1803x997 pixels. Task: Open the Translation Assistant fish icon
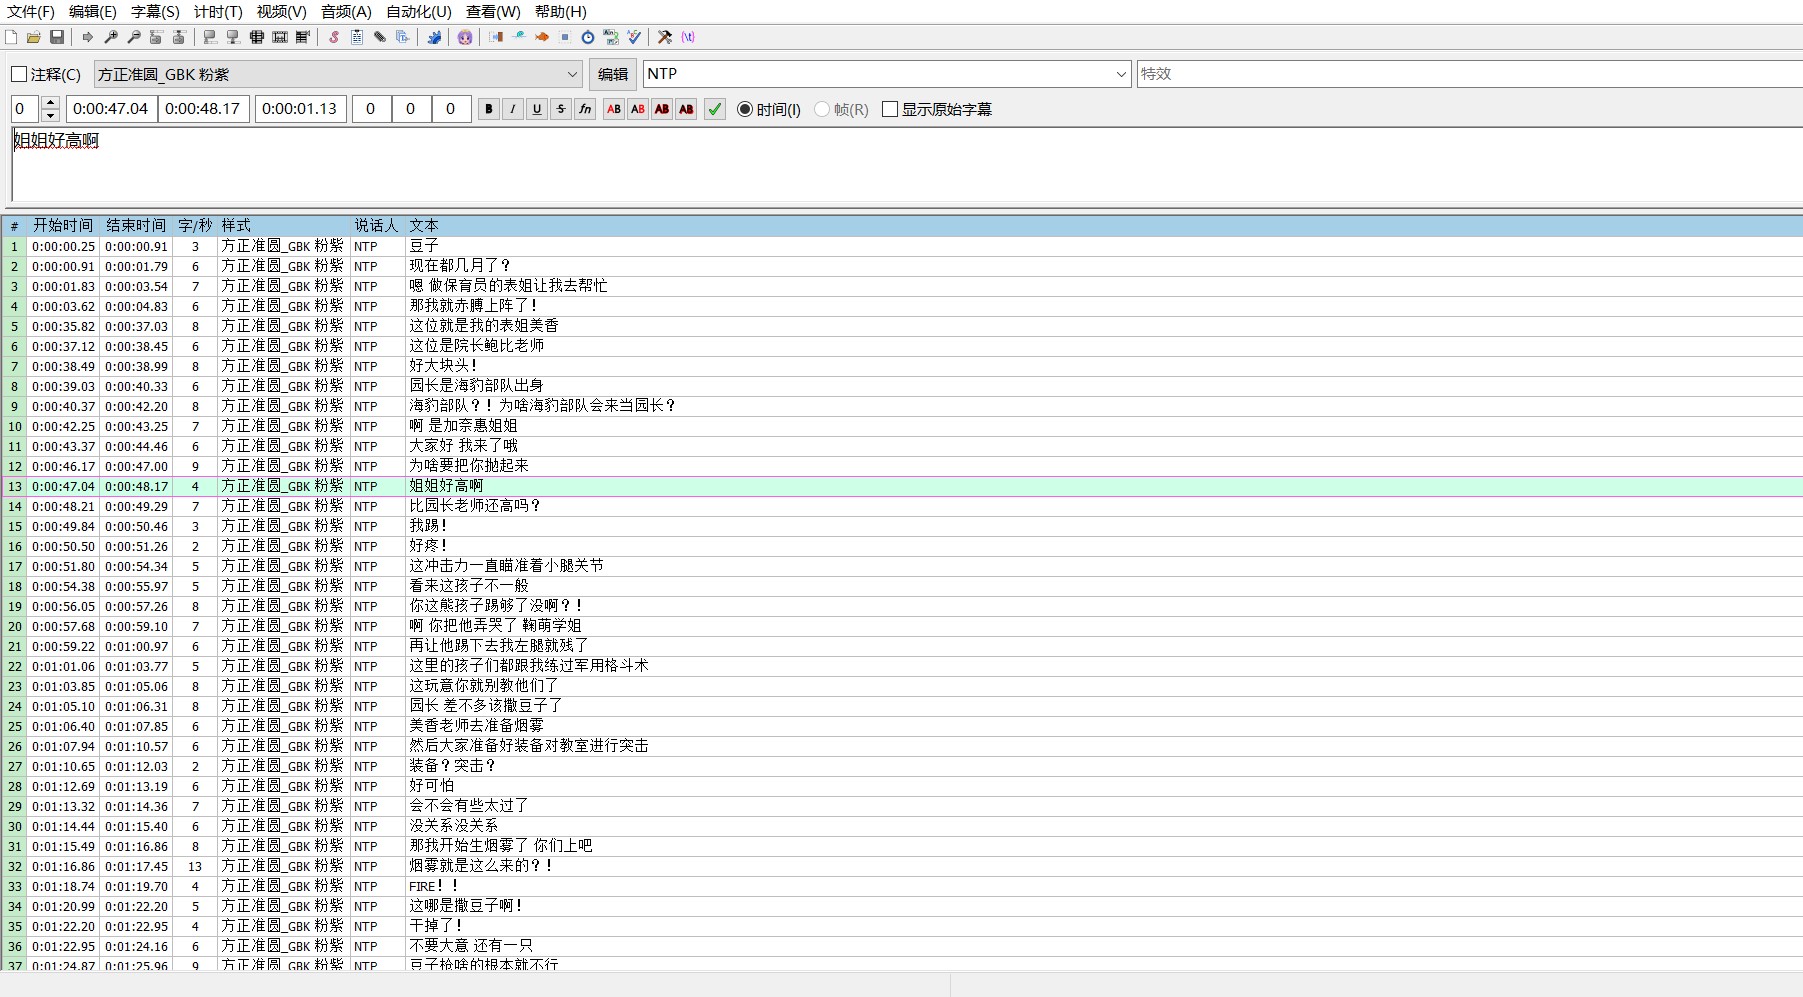click(542, 37)
